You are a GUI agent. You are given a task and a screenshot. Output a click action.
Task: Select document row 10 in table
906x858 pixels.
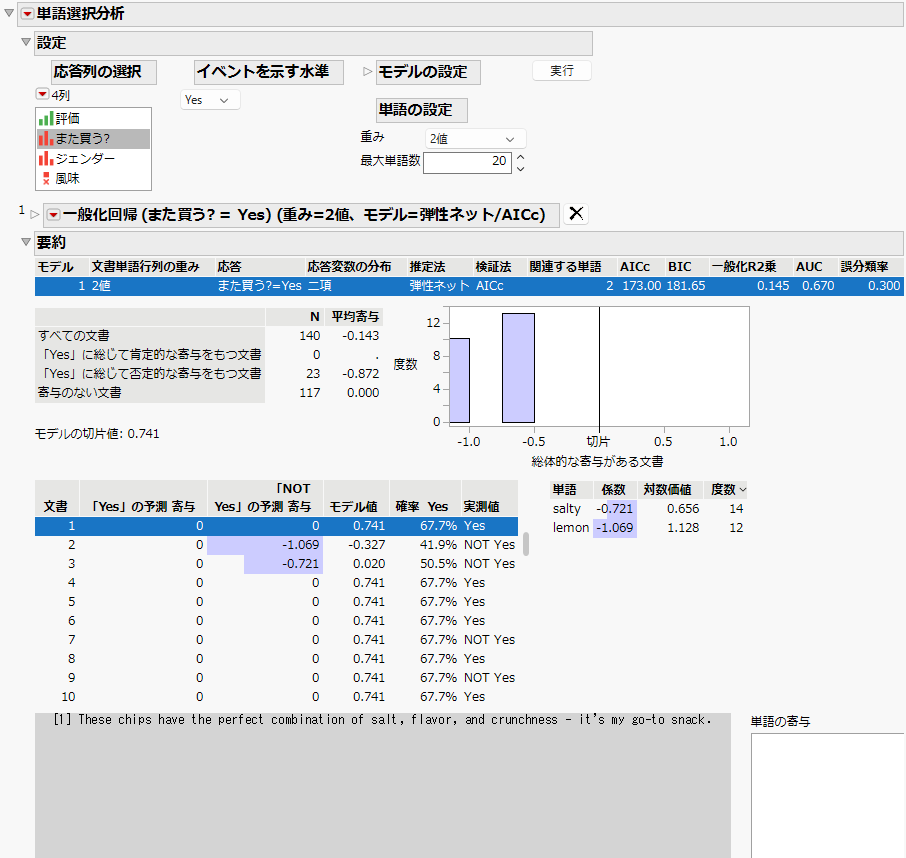(276, 697)
